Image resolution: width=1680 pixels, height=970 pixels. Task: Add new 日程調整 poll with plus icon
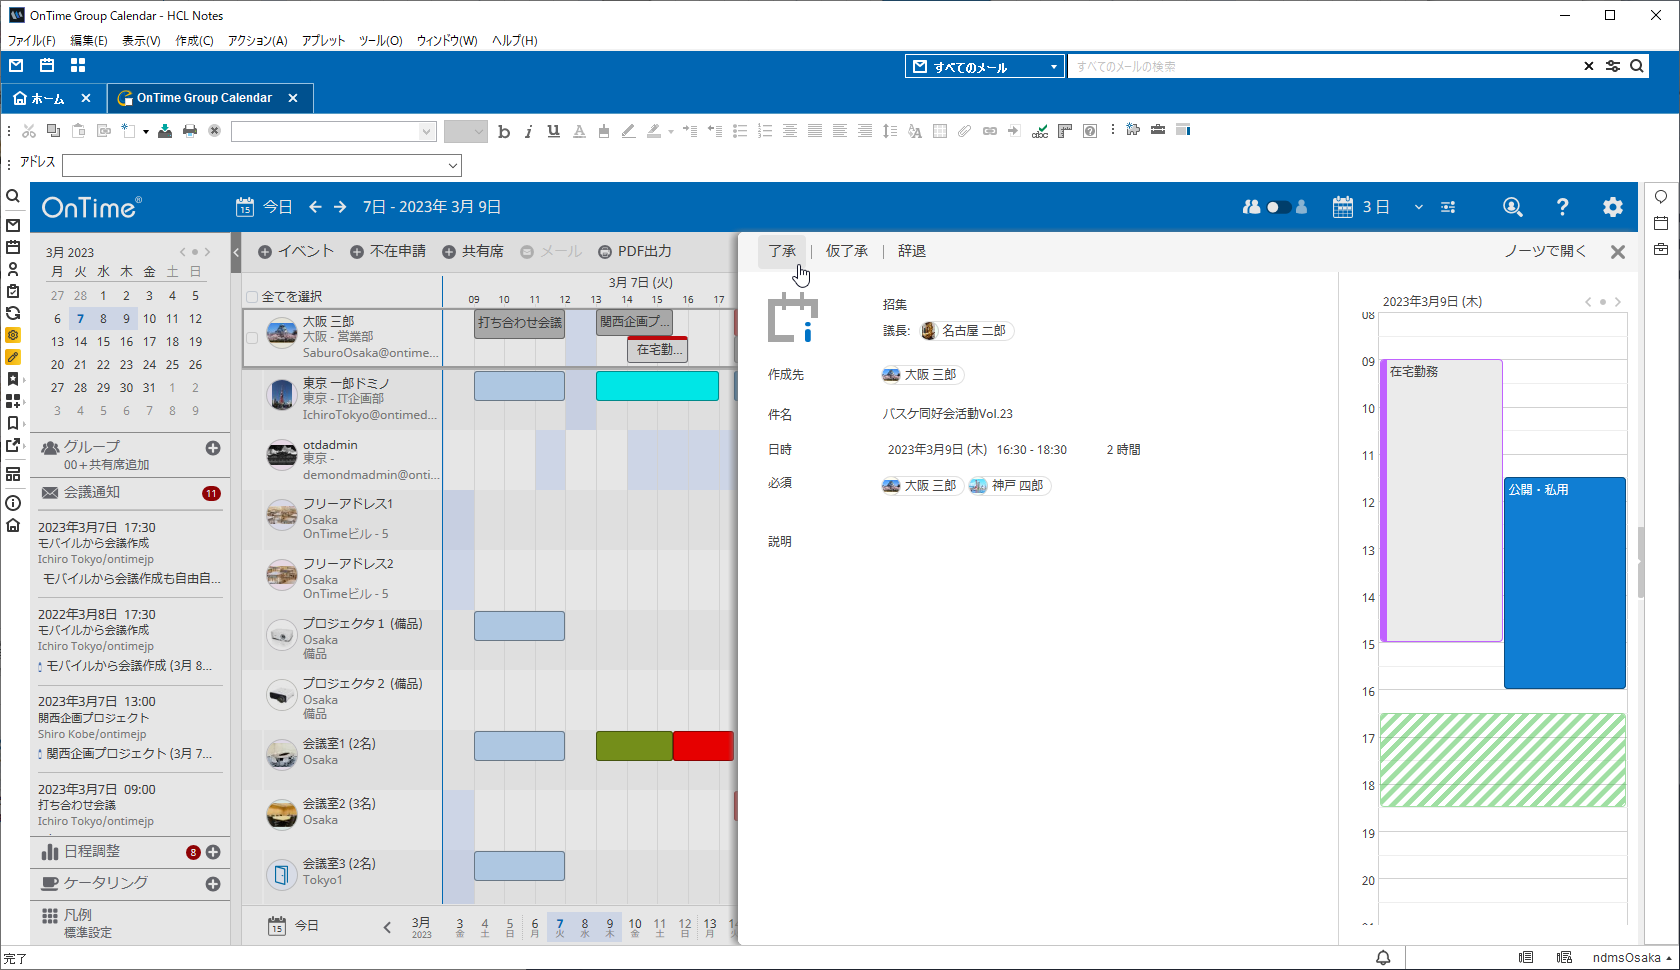(x=213, y=852)
